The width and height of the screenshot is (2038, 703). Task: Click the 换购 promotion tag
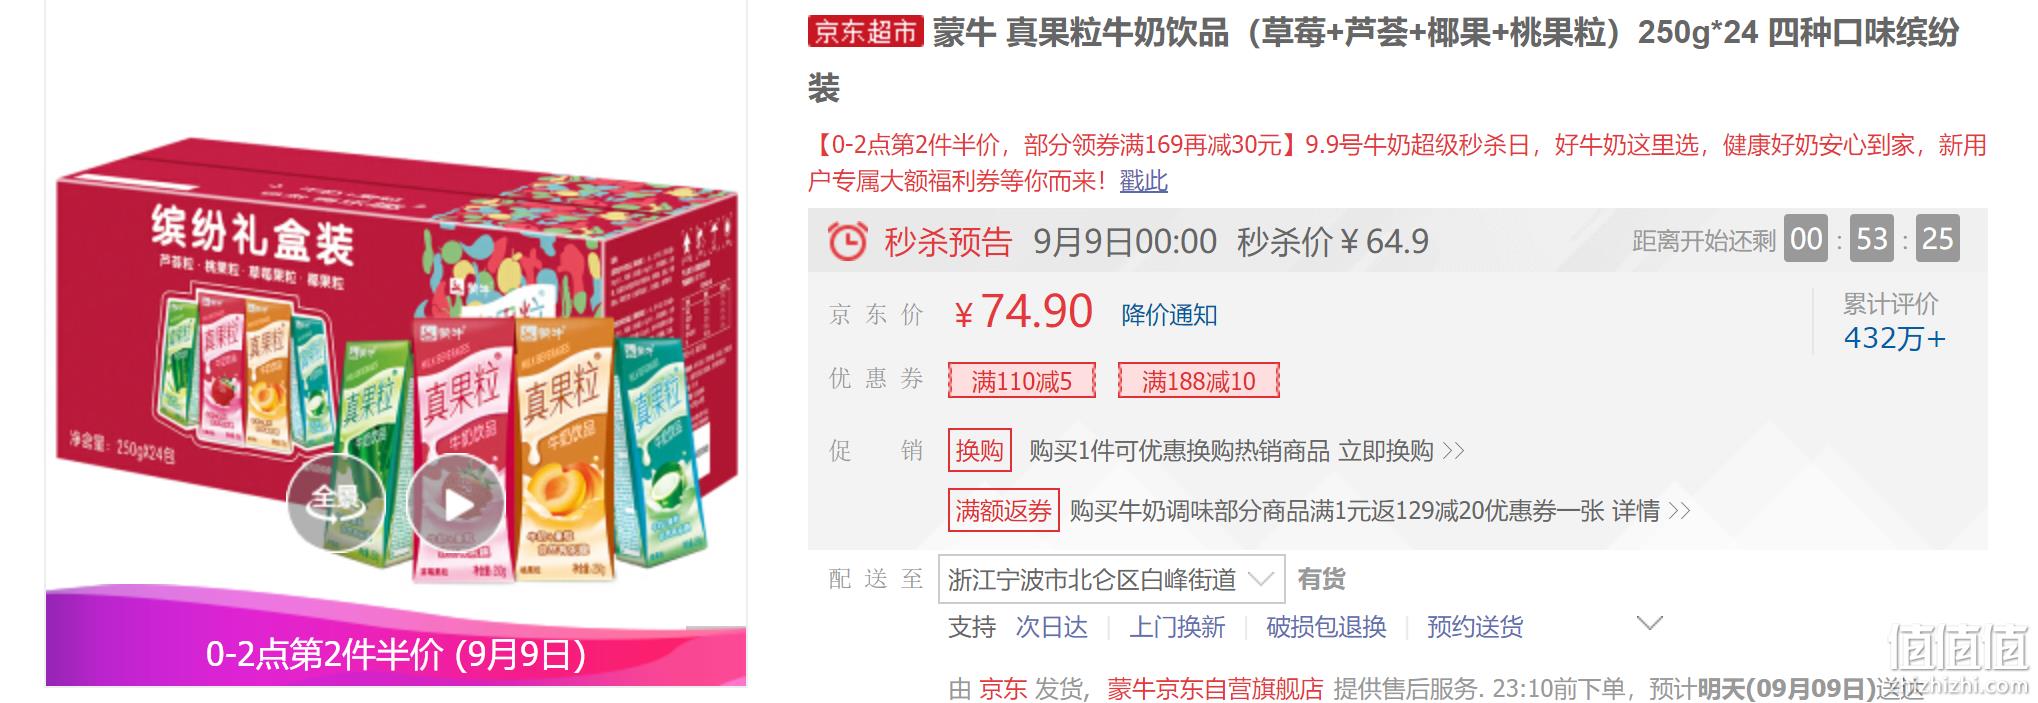pos(979,450)
